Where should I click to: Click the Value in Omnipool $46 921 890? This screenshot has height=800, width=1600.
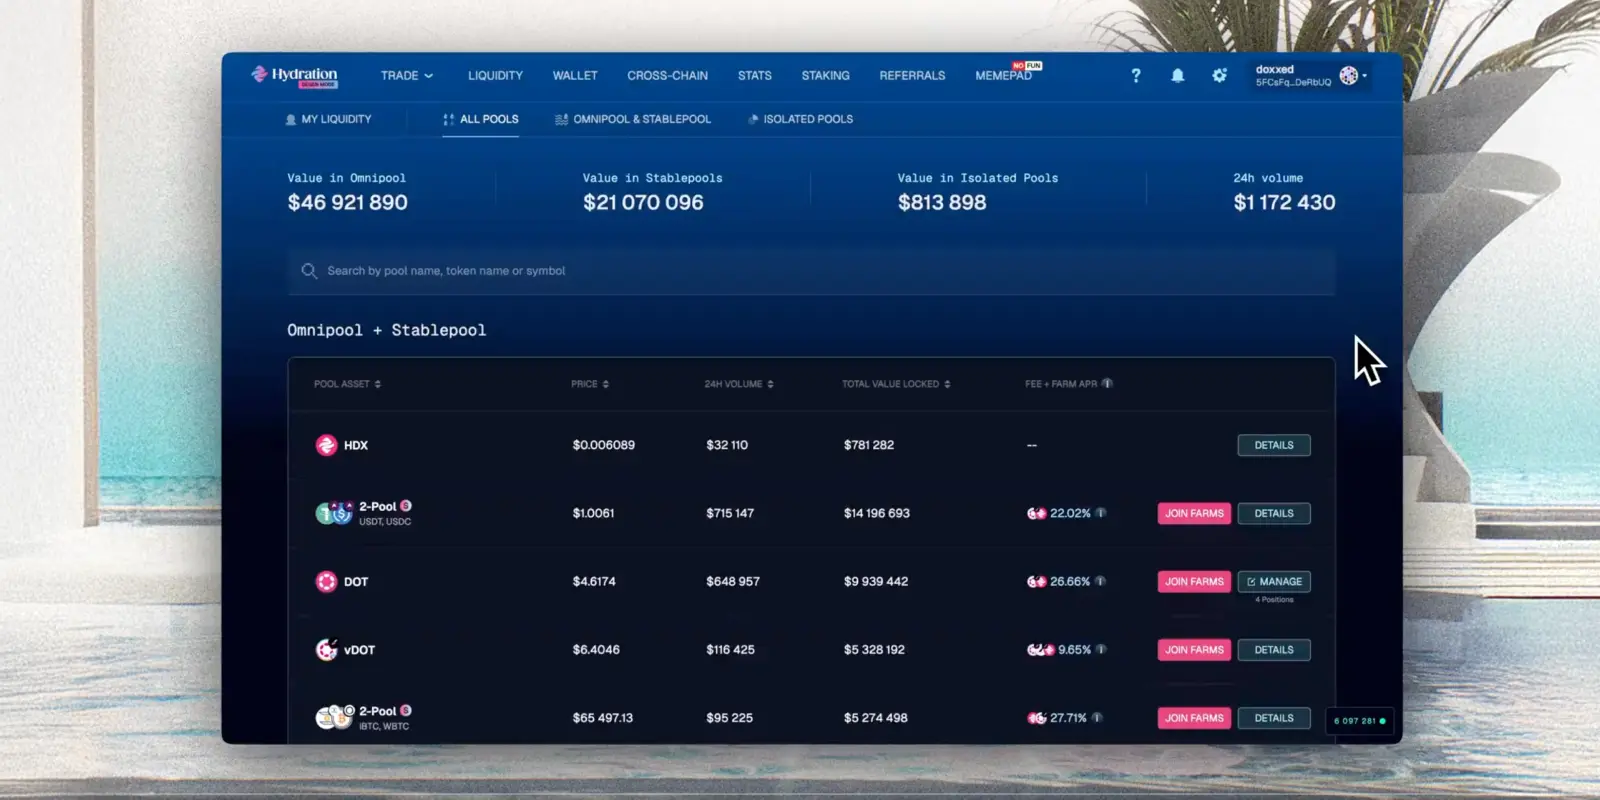tap(347, 202)
